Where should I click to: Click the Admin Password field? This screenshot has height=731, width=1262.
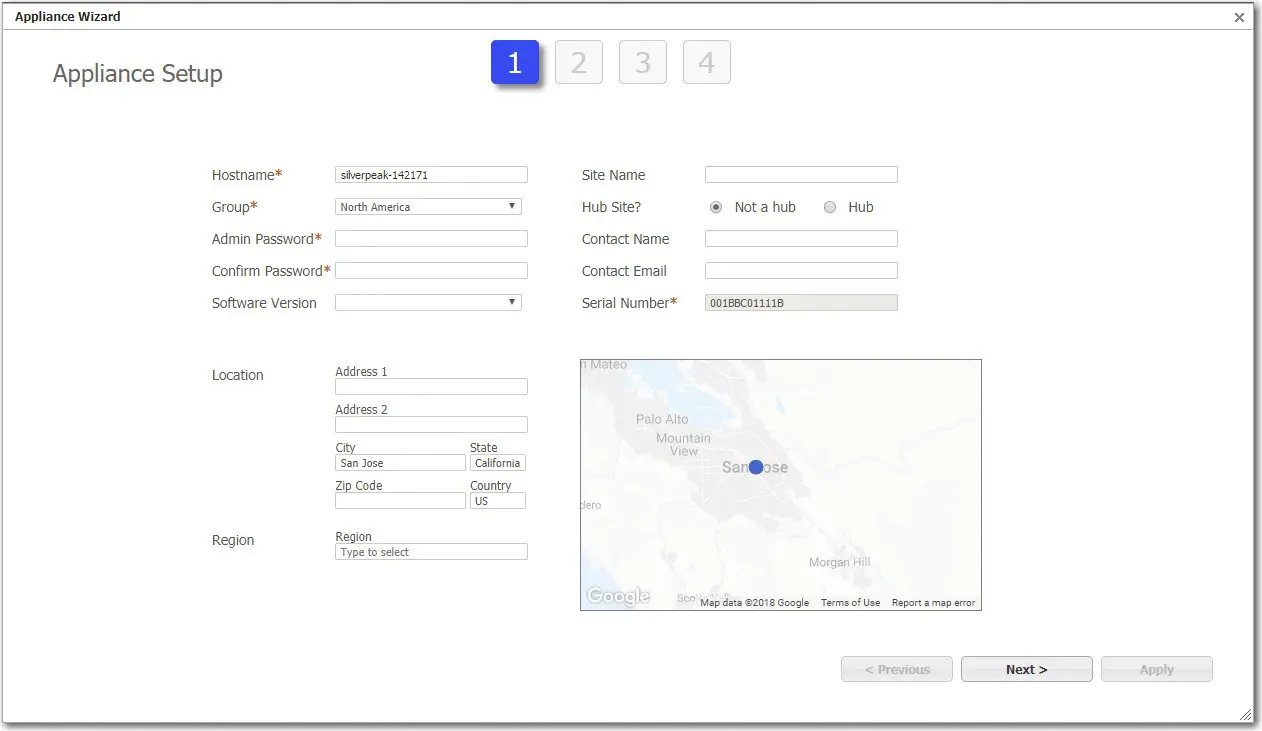[x=430, y=238]
